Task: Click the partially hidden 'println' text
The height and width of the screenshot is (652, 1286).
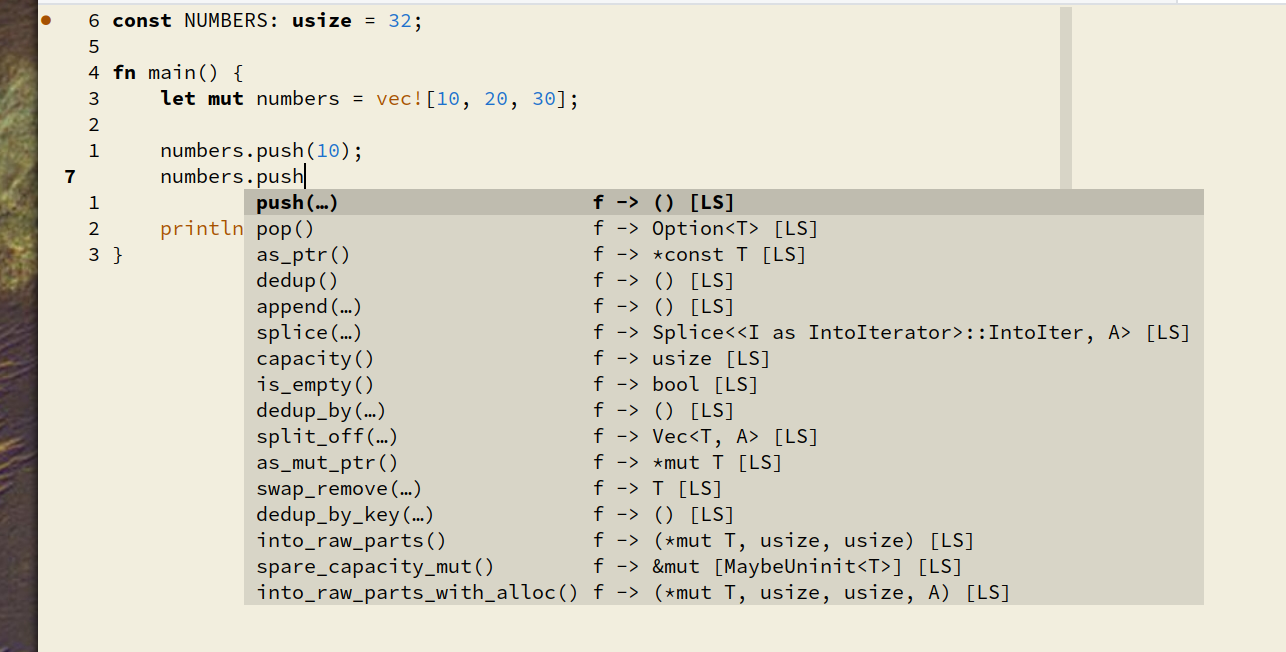Action: point(202,229)
